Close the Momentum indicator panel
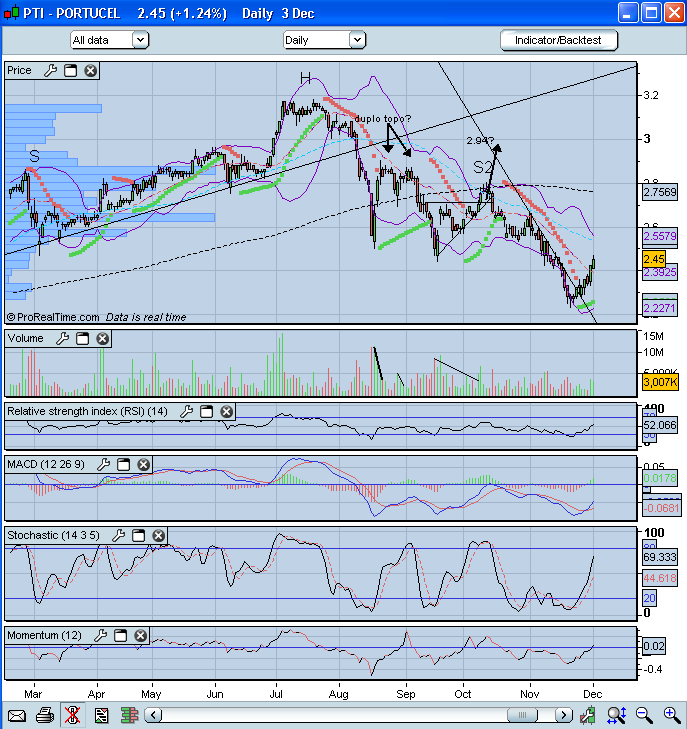Image resolution: width=687 pixels, height=729 pixels. [x=141, y=636]
